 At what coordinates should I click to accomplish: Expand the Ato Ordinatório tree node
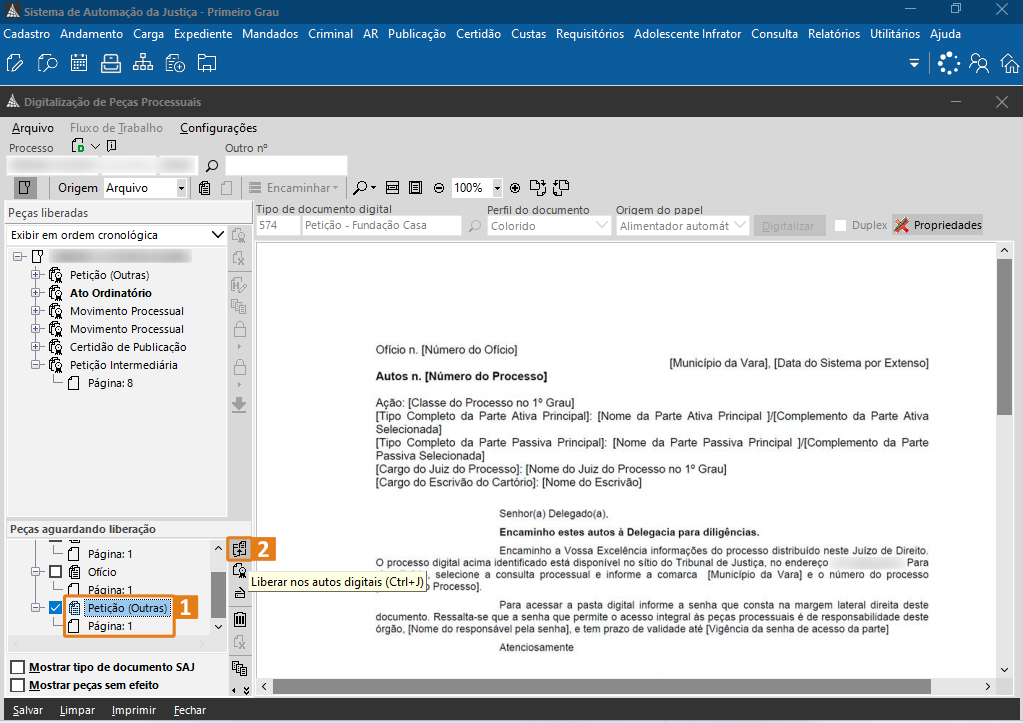tap(36, 293)
